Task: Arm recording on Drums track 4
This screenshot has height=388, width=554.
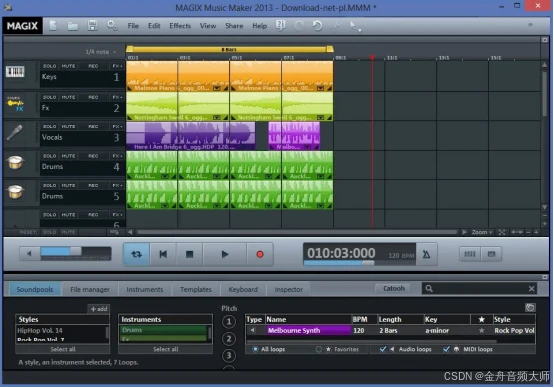Action: tap(93, 156)
